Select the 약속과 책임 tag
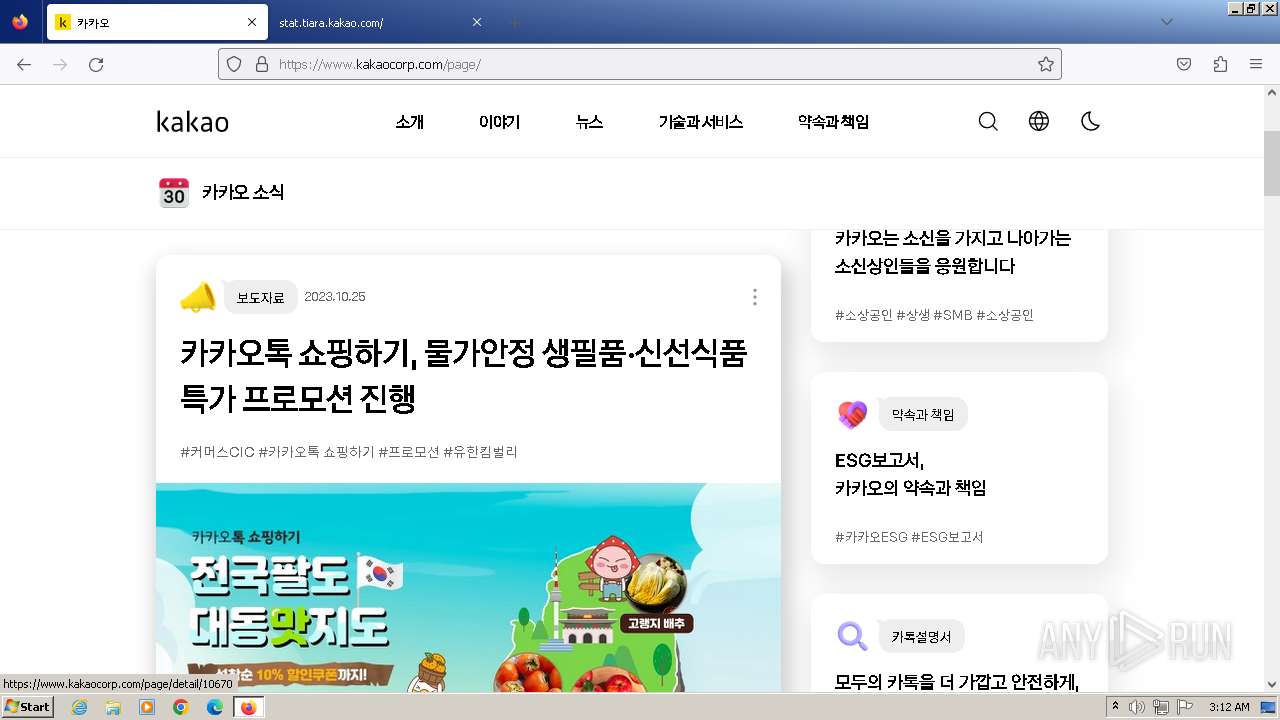1280x720 pixels. point(923,414)
